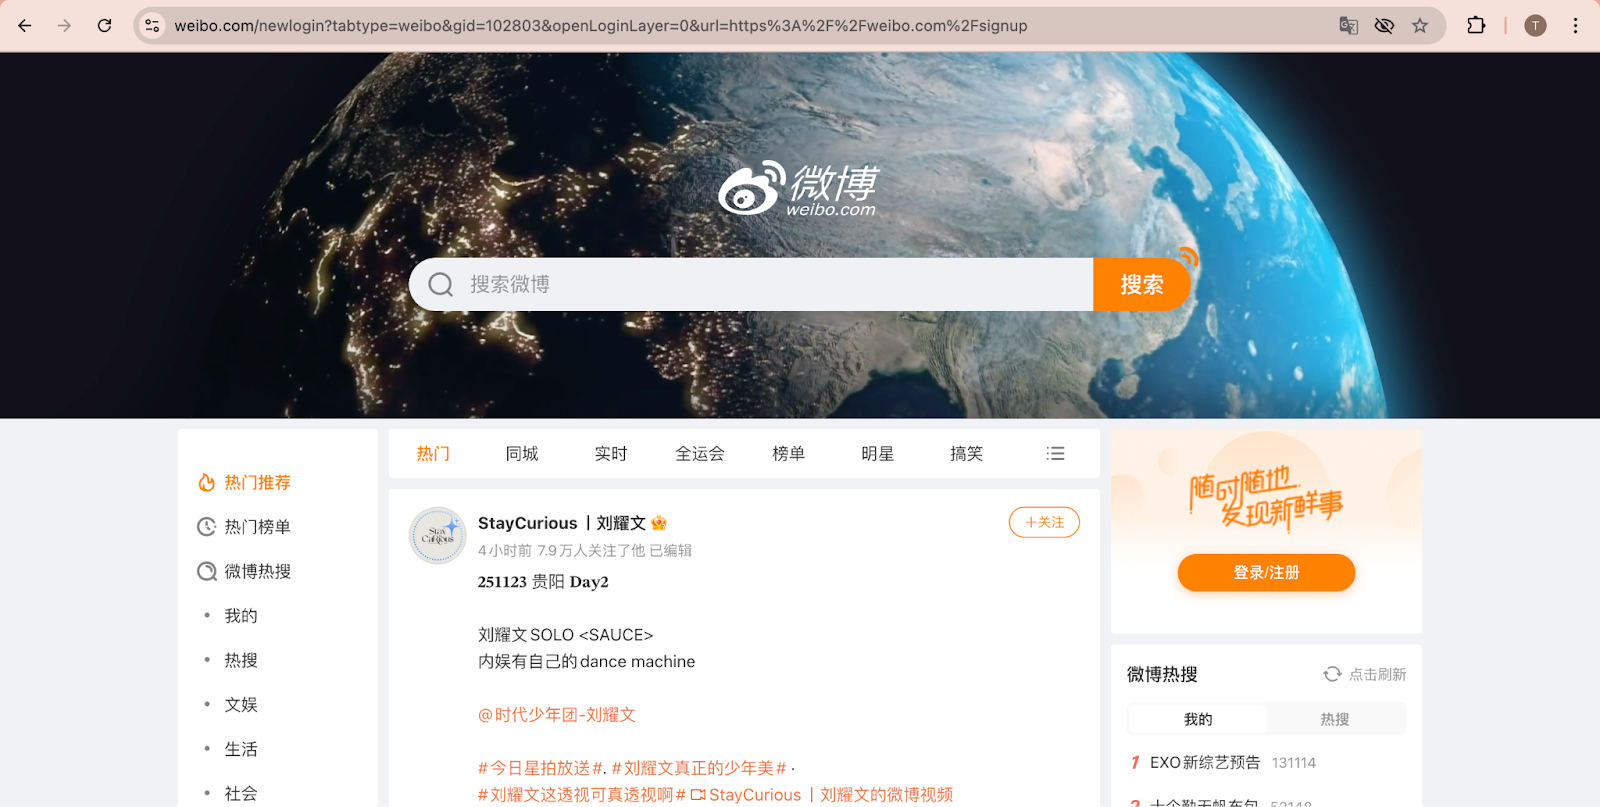Select 热搜 in the sidebar

(241, 660)
